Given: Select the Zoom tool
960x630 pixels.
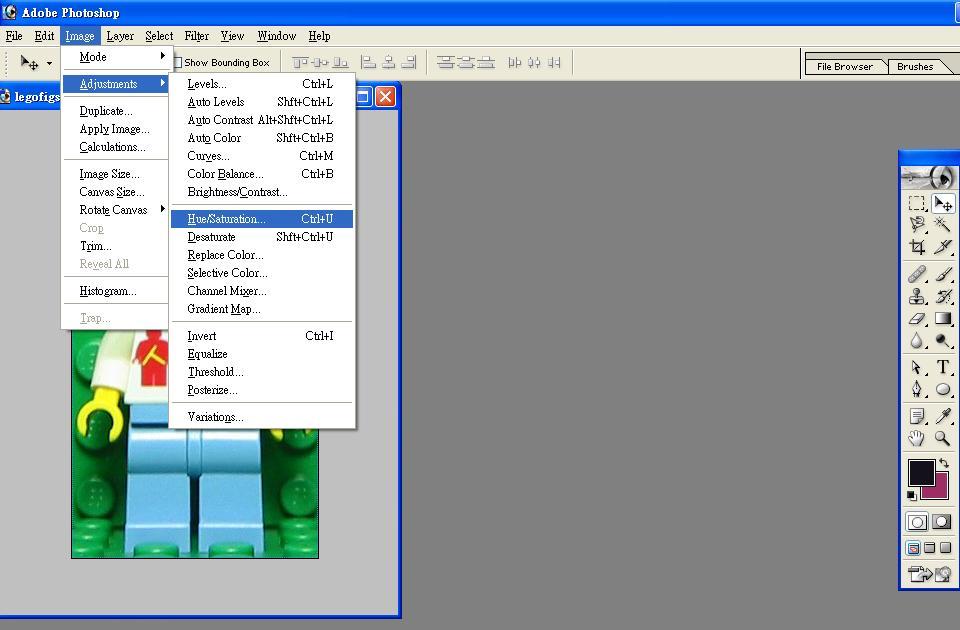Looking at the screenshot, I should click(943, 438).
